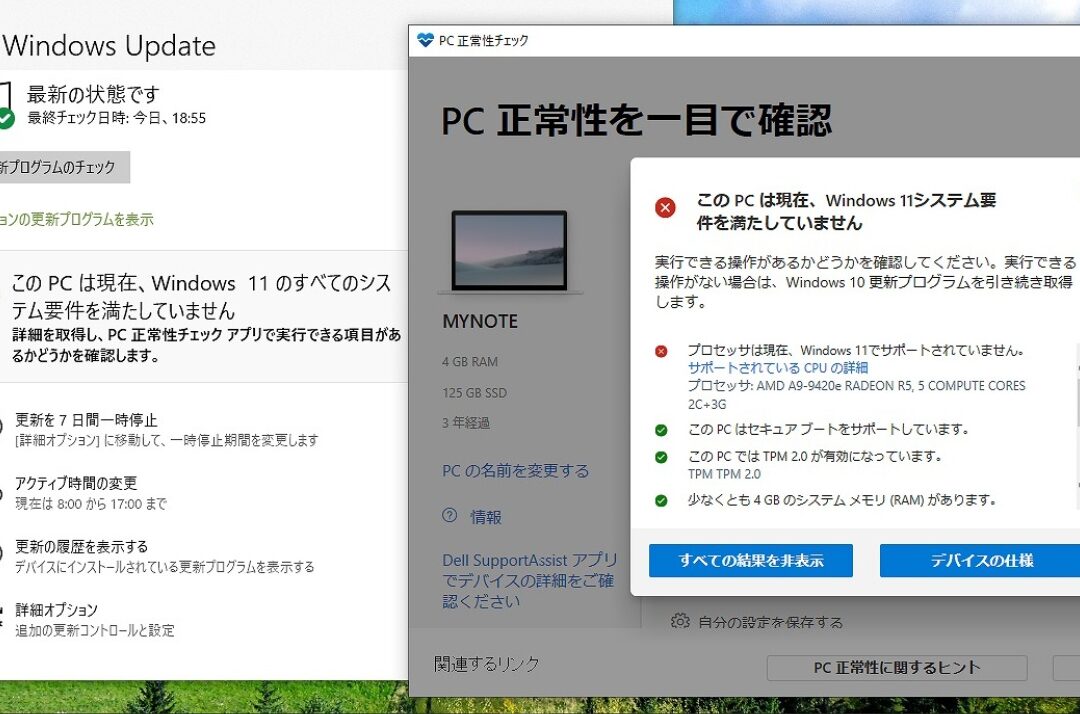This screenshot has height=714, width=1080.
Task: Click green check icon for 4 GB RAM result
Action: 661,501
